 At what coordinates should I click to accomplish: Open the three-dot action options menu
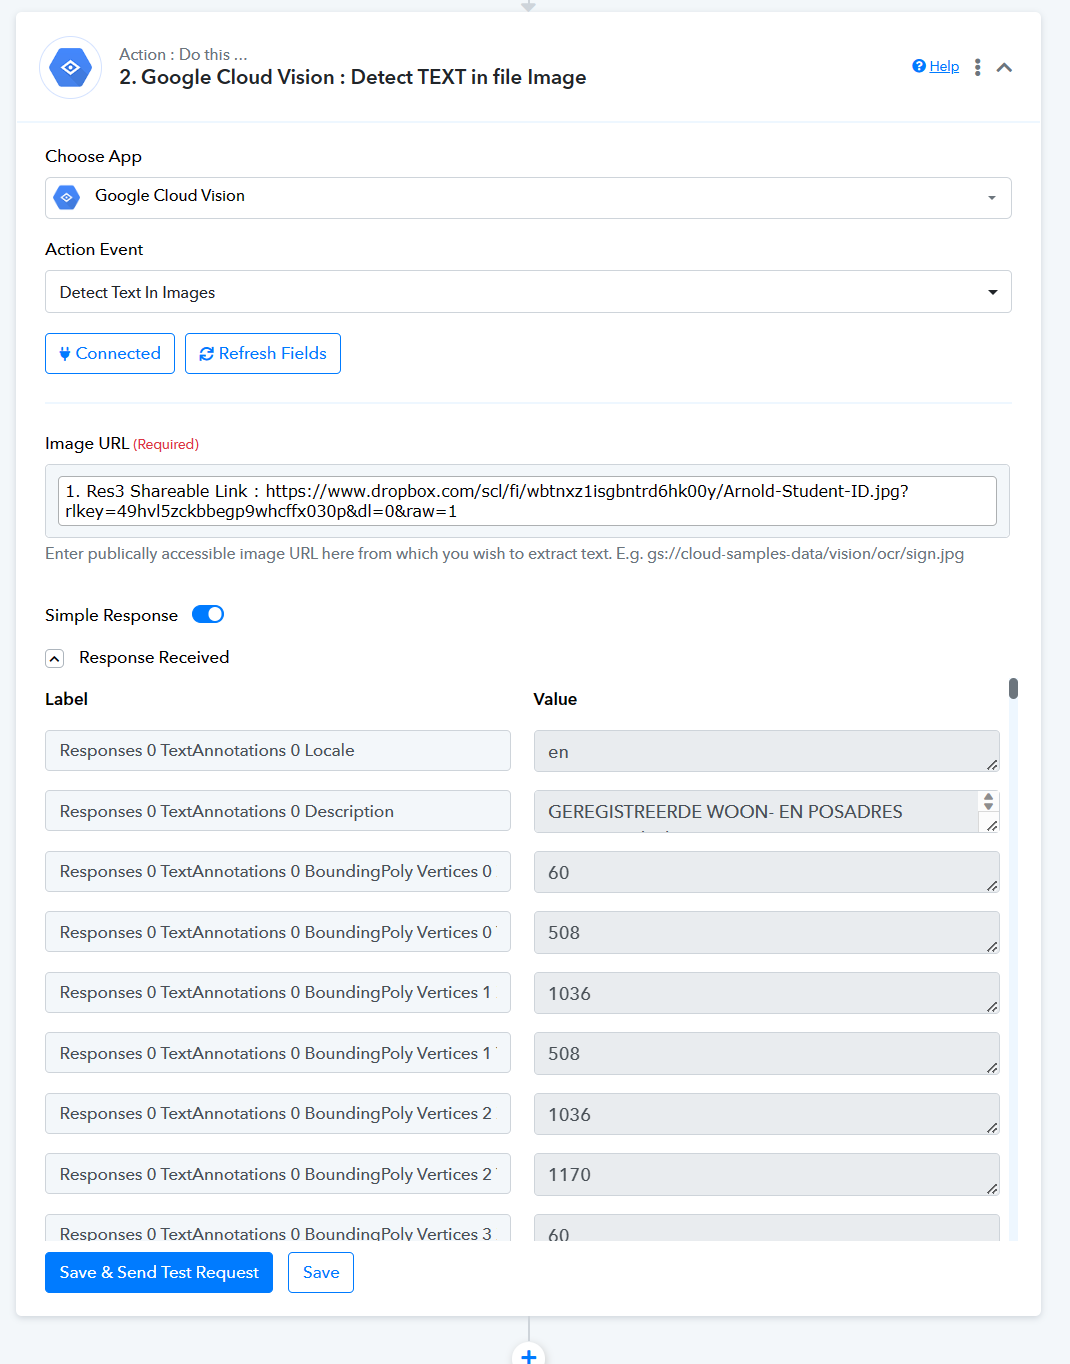point(977,67)
